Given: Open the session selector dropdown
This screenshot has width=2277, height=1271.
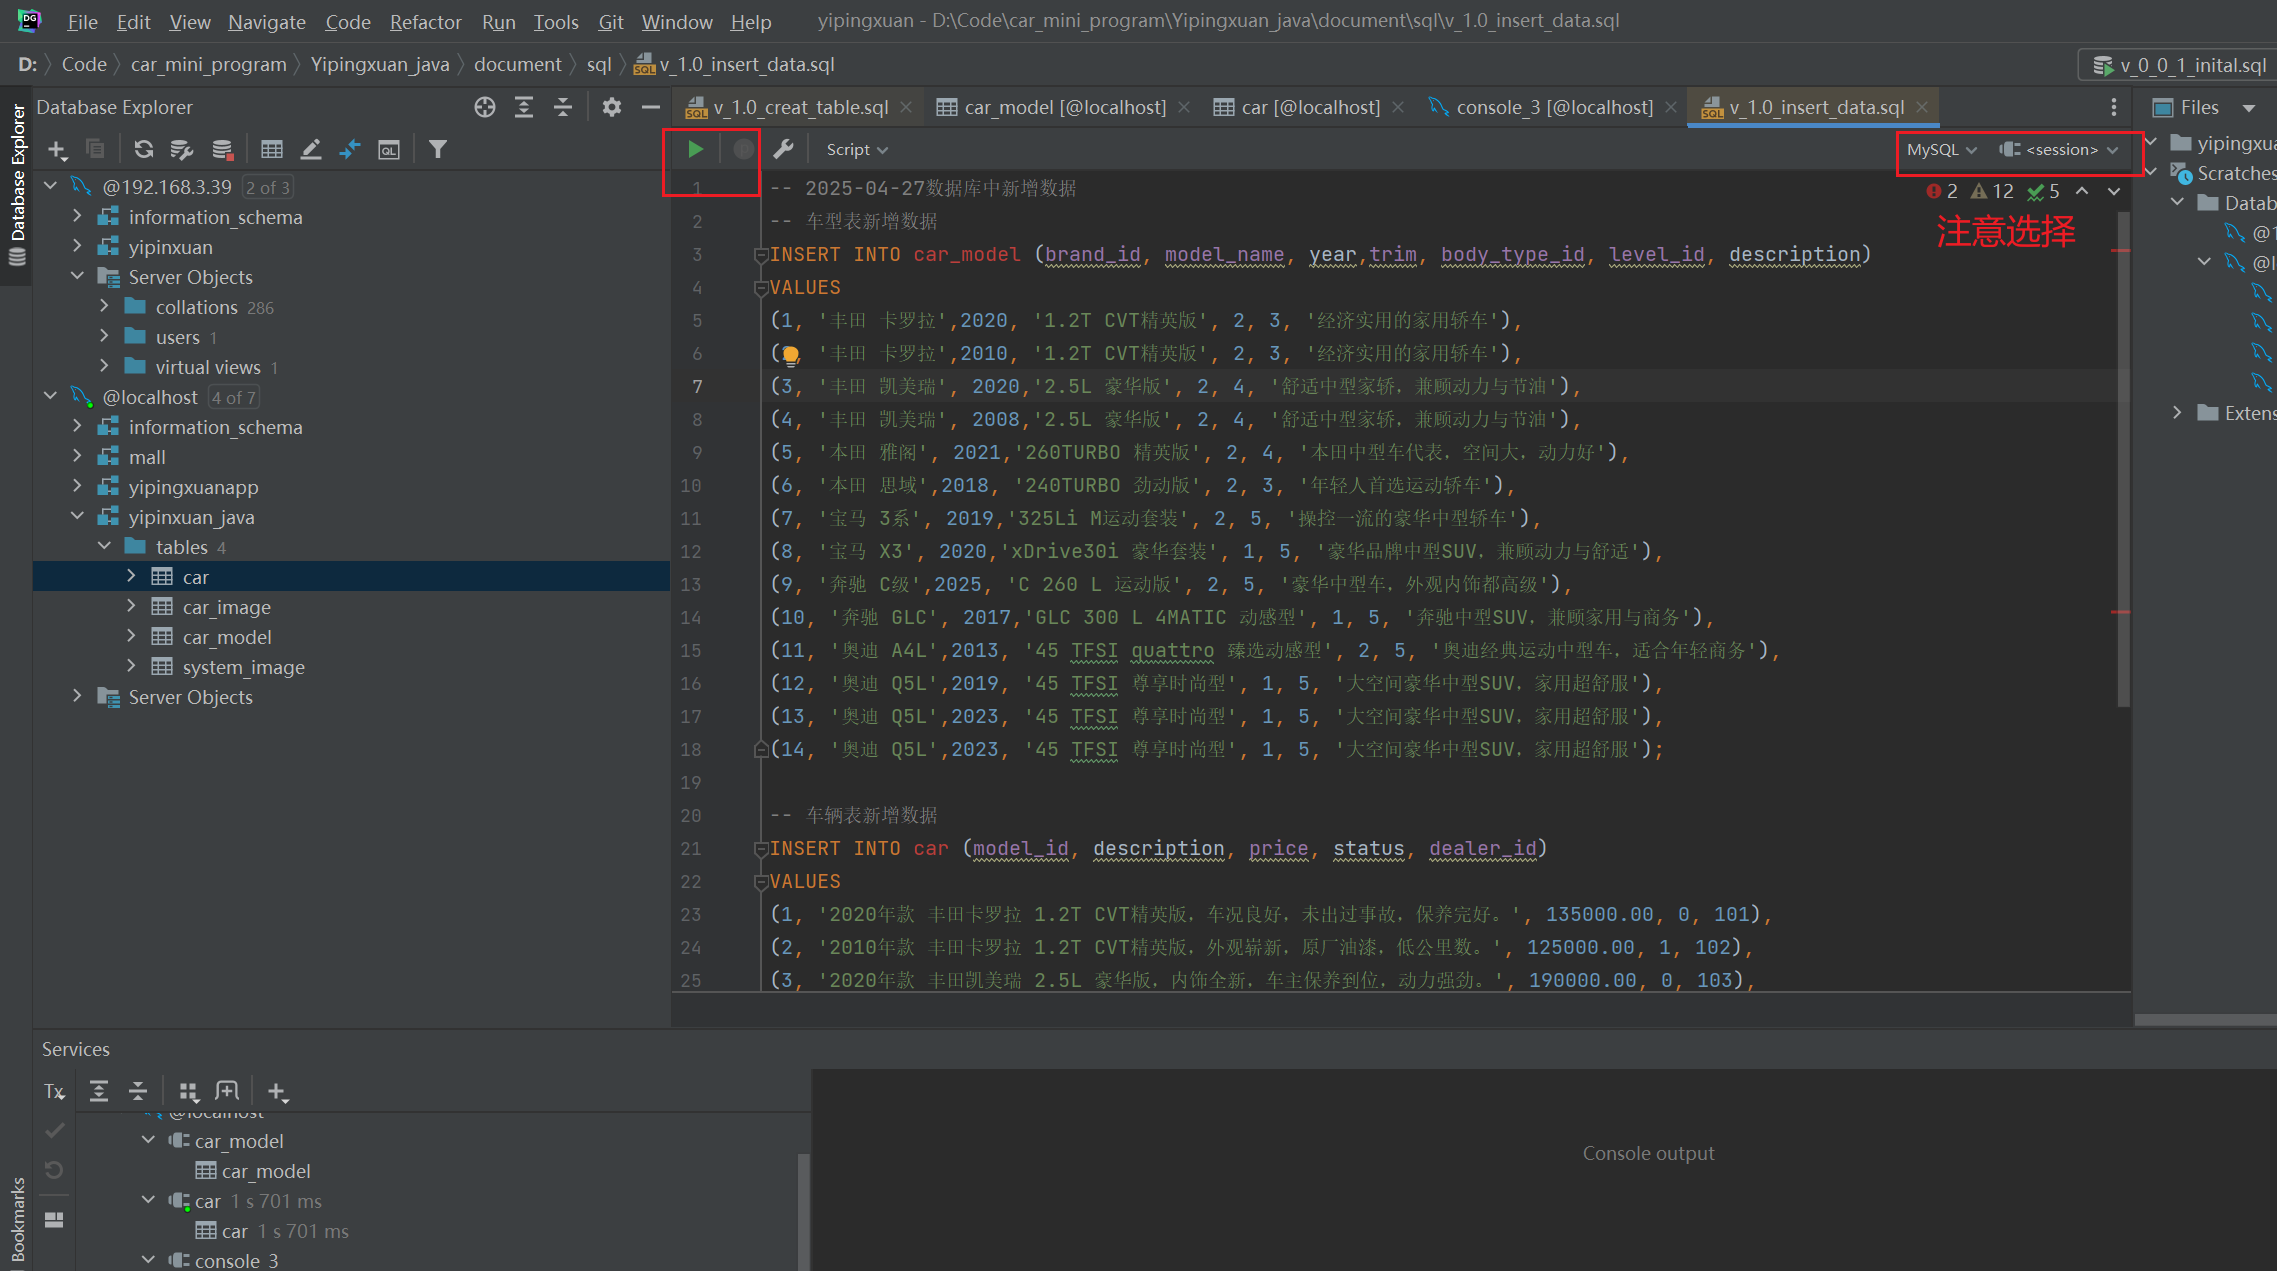Looking at the screenshot, I should tap(2060, 149).
